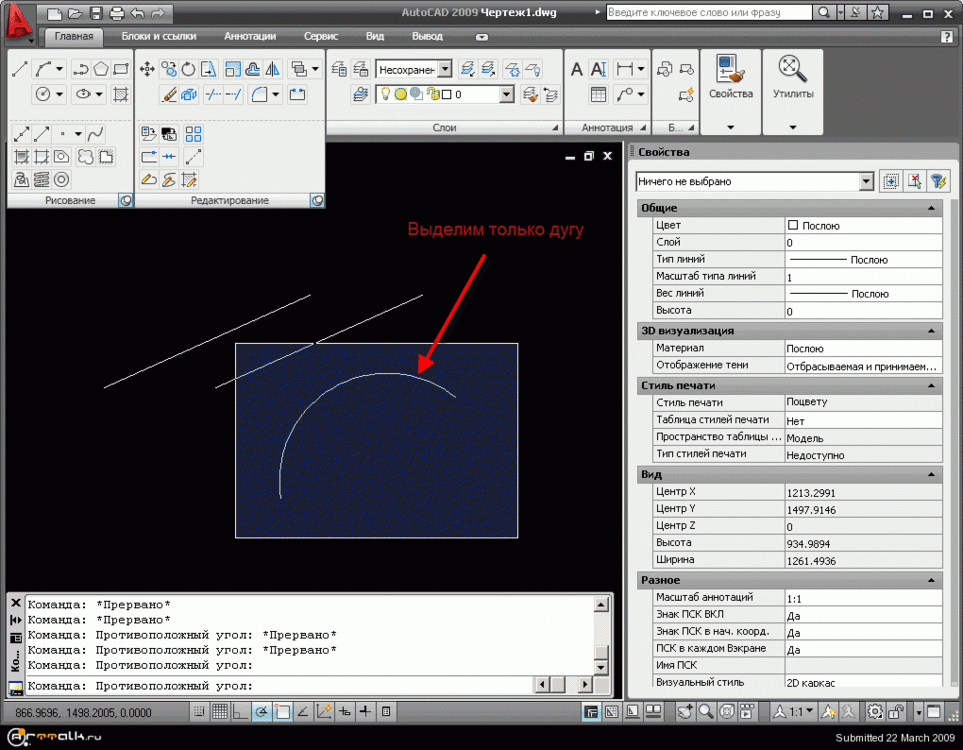Open the 'Блоки и ссылки' ribbon tab

click(x=156, y=36)
